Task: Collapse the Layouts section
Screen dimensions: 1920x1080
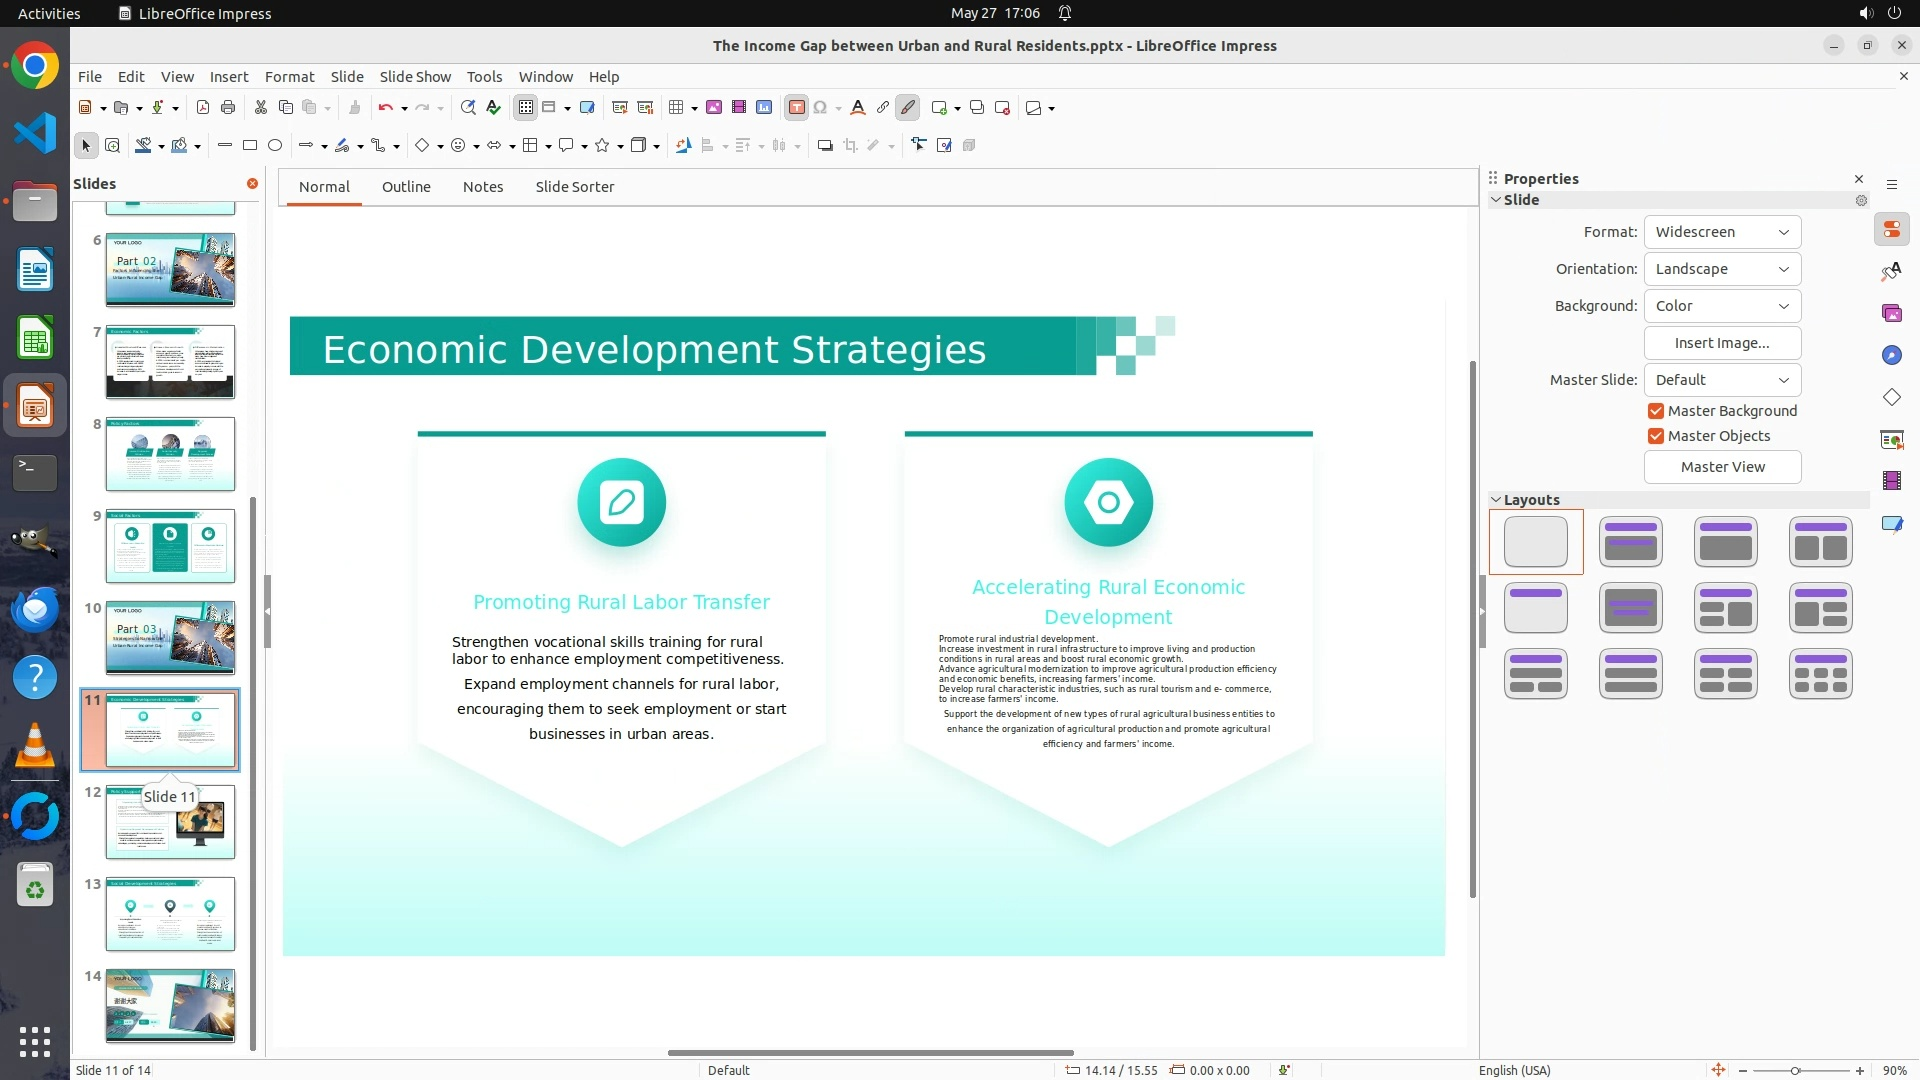Action: (1496, 500)
